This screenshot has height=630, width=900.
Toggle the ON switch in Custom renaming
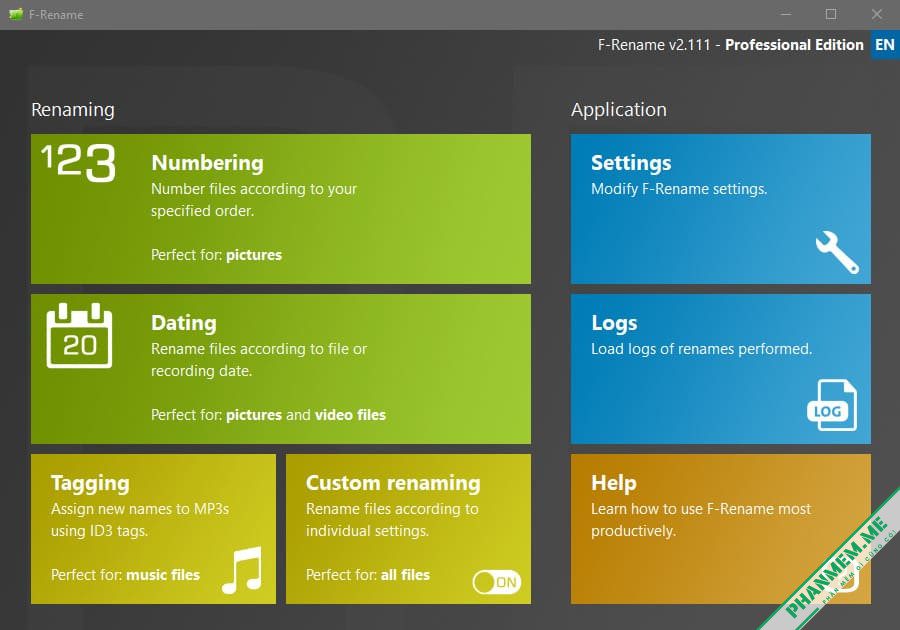pos(496,582)
